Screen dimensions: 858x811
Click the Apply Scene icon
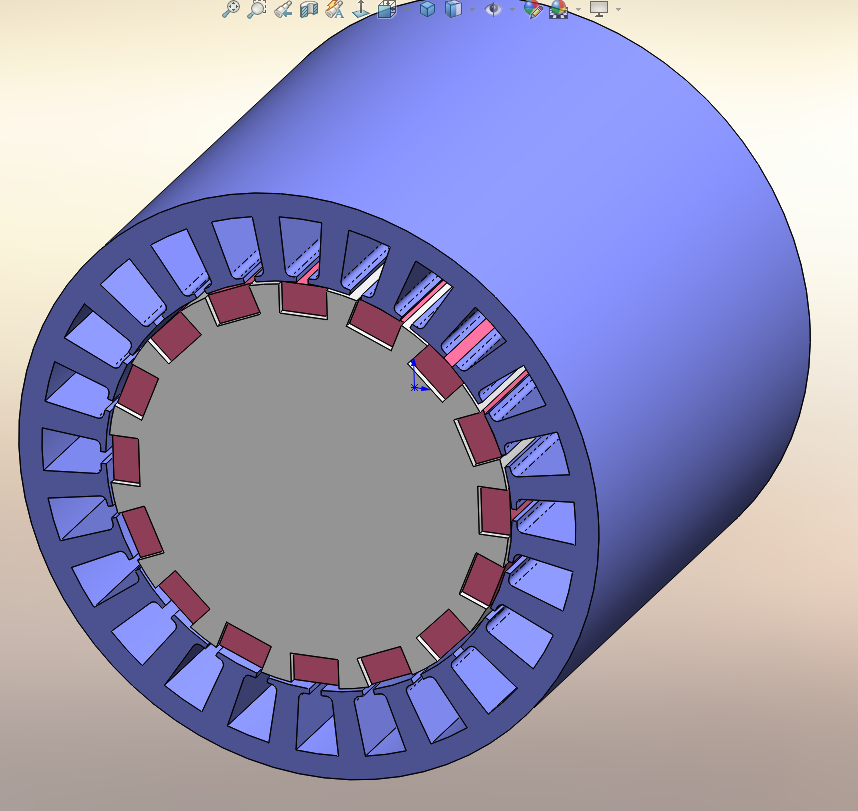click(x=557, y=9)
